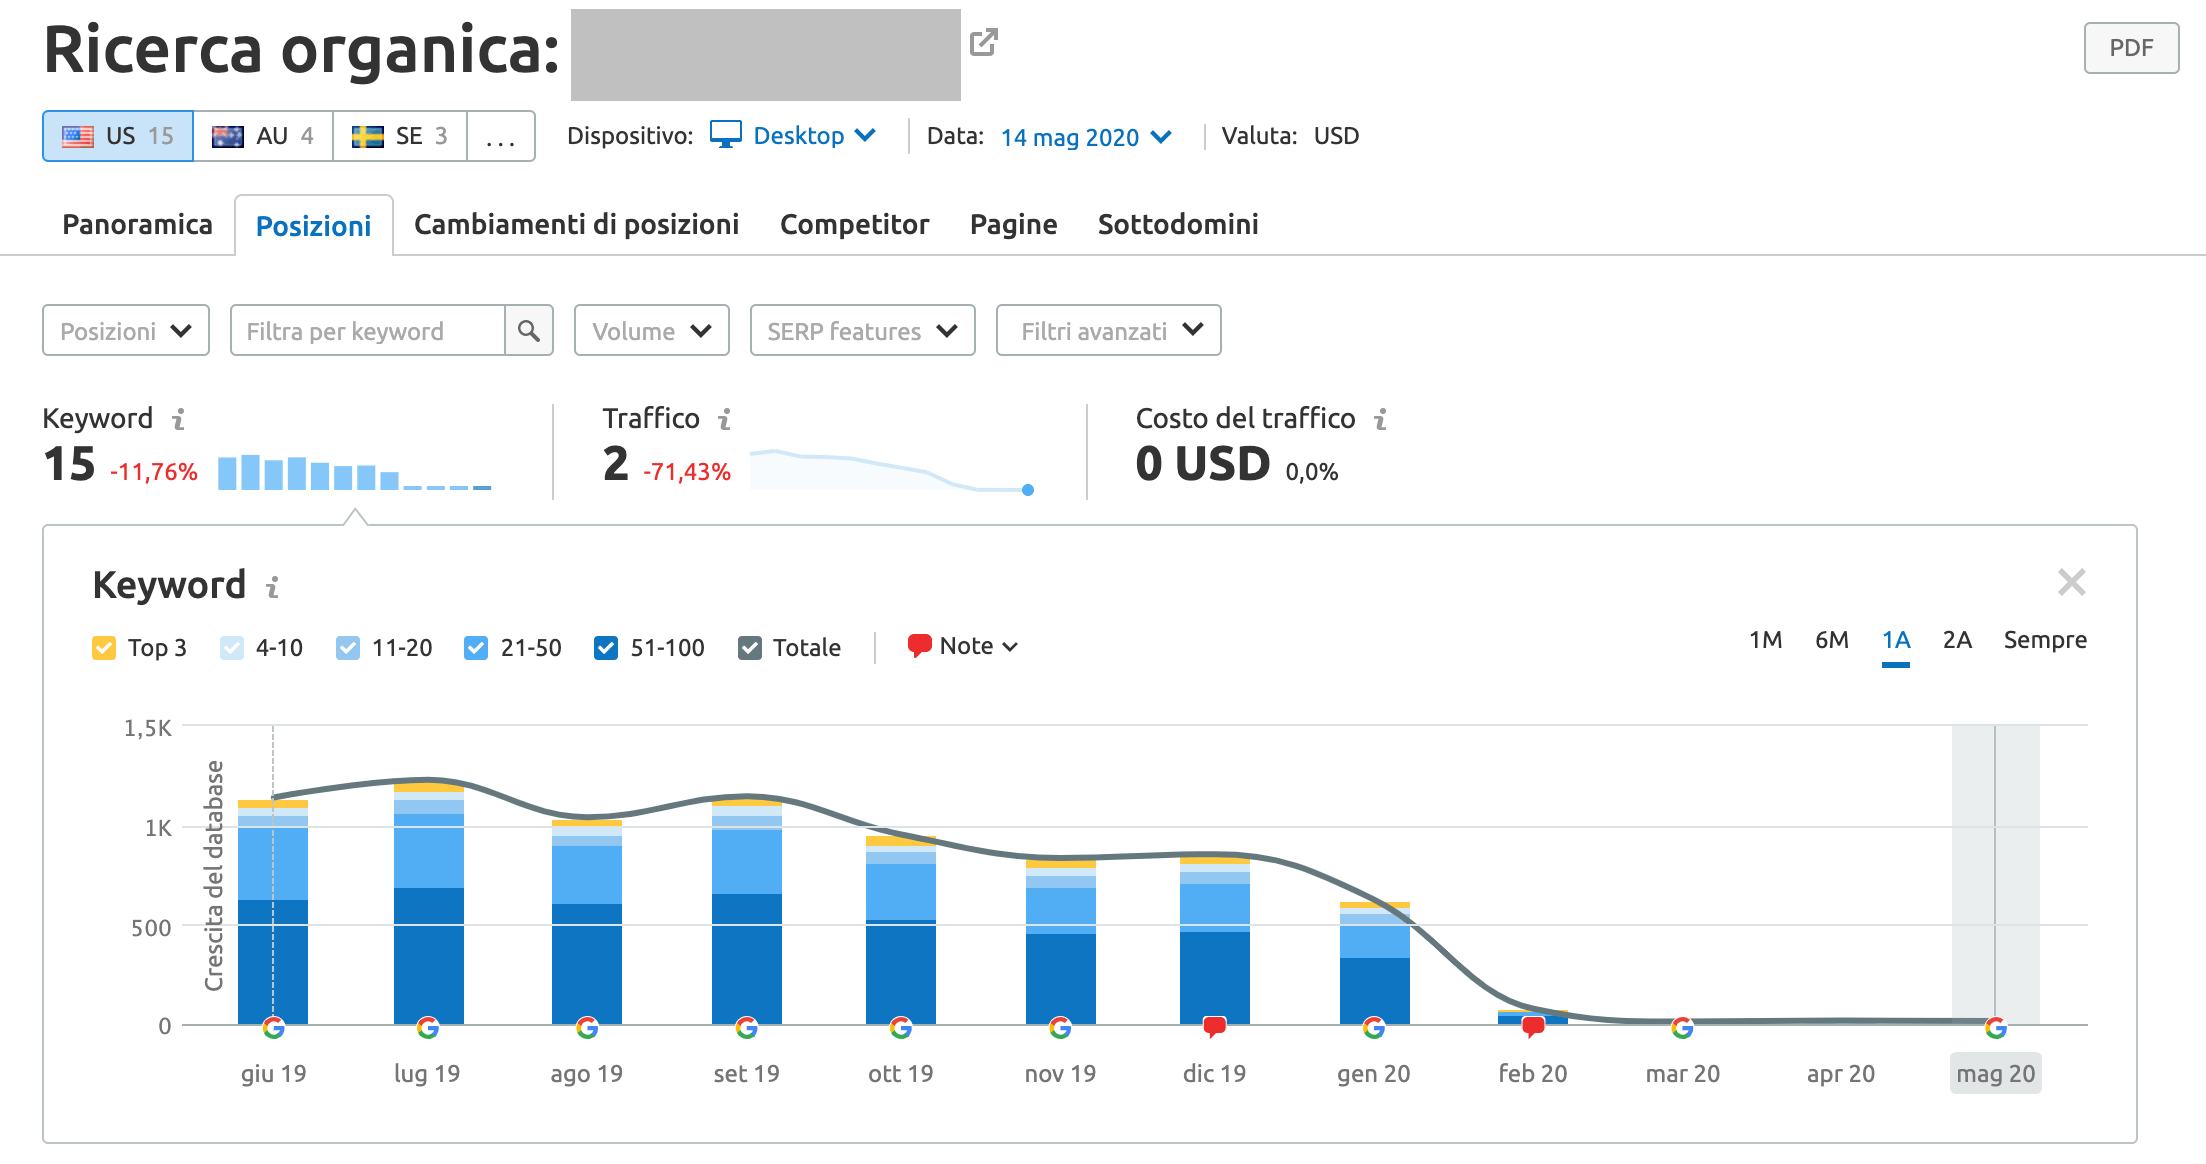Open Cambiamenti di posizioni tab

tap(577, 224)
